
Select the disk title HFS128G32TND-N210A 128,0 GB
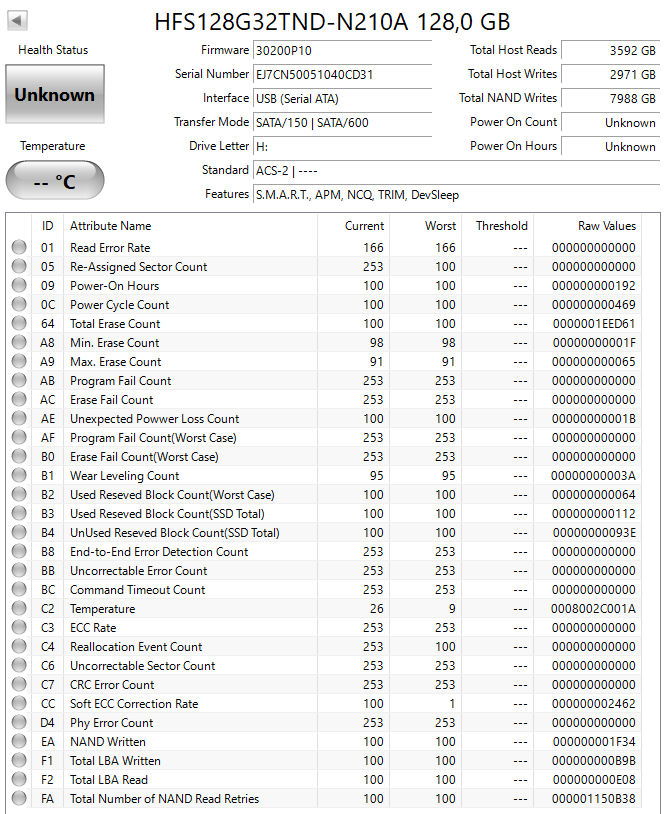click(x=332, y=22)
